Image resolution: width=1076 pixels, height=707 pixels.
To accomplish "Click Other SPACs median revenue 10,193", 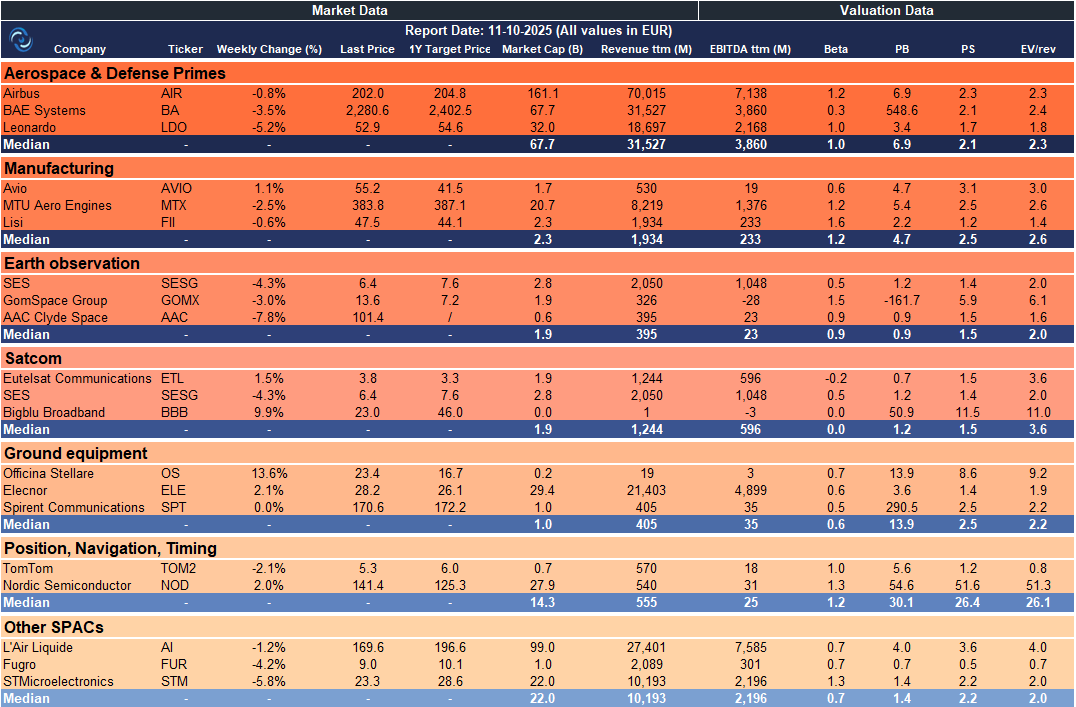I will point(646,698).
